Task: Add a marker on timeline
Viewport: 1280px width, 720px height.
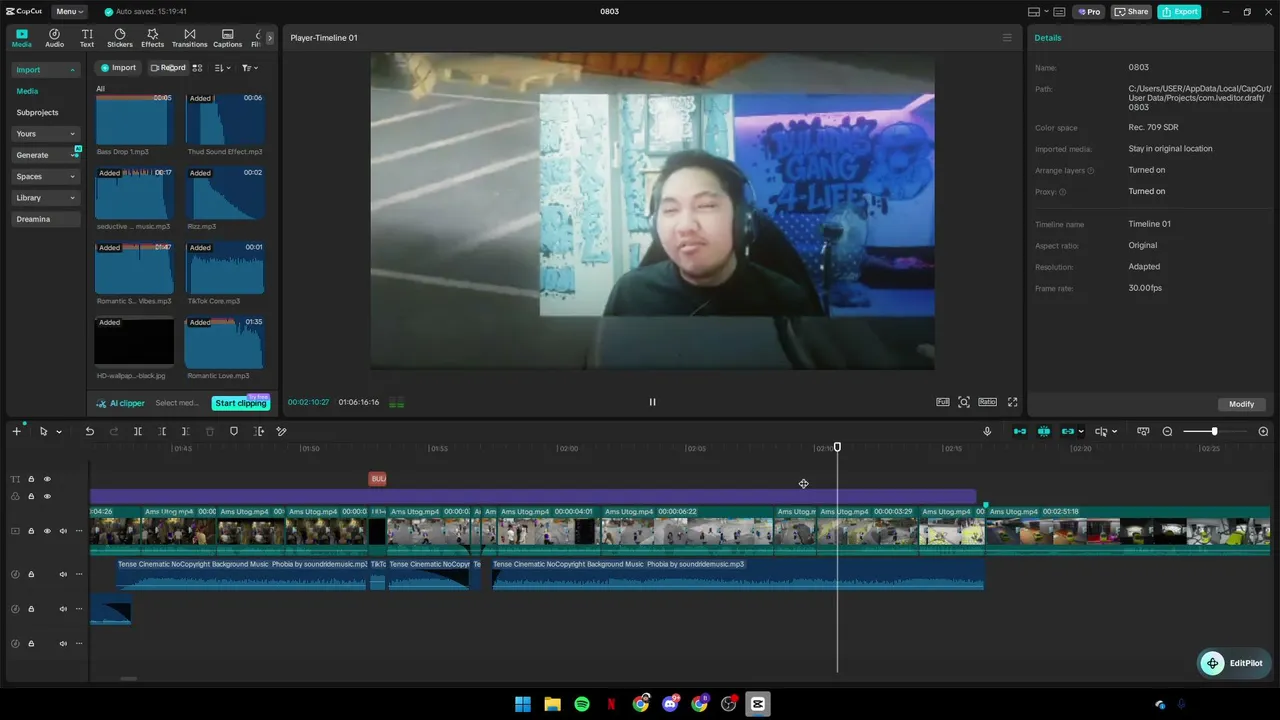Action: click(234, 431)
